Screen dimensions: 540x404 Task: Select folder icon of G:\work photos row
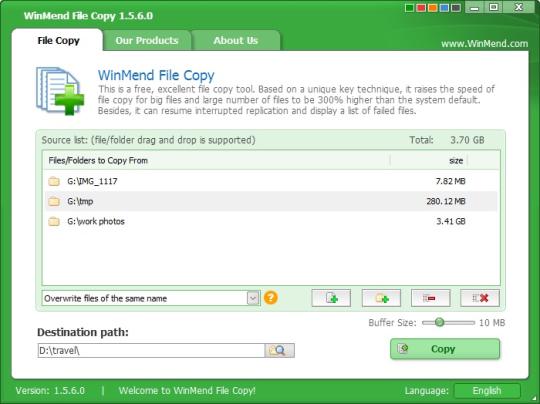point(54,221)
